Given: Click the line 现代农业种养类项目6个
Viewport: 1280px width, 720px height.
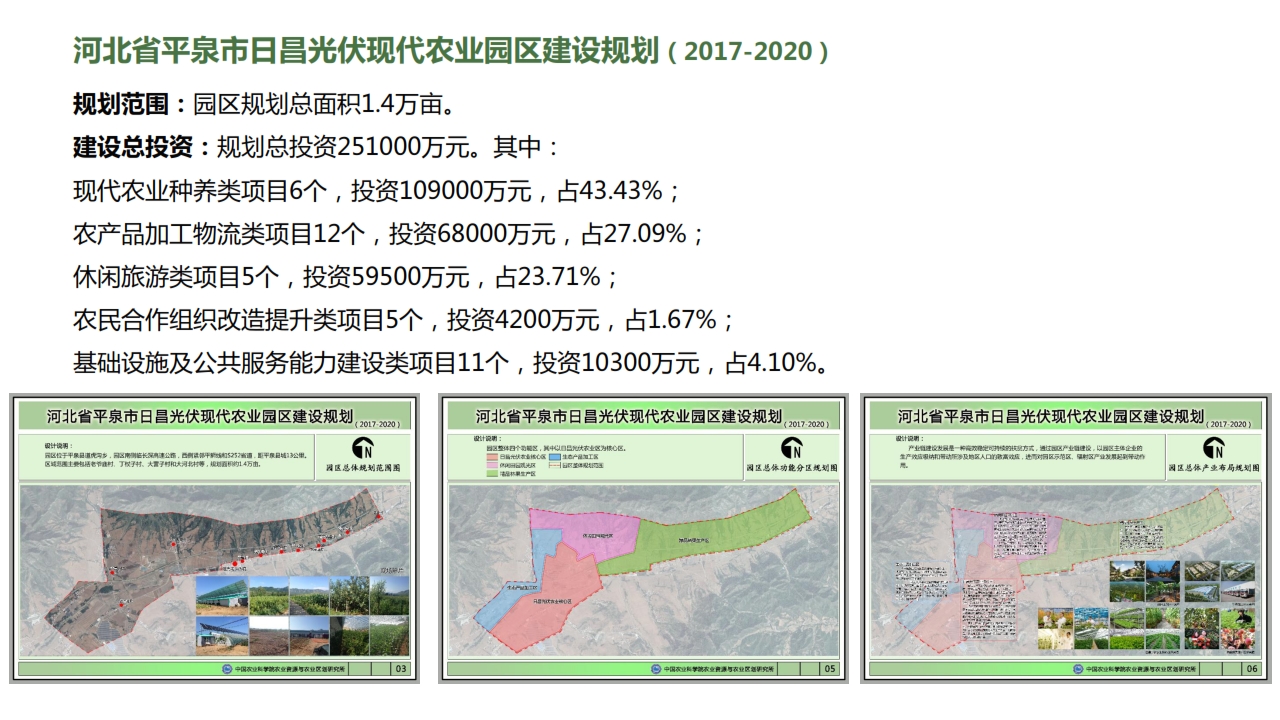Looking at the screenshot, I should point(200,190).
